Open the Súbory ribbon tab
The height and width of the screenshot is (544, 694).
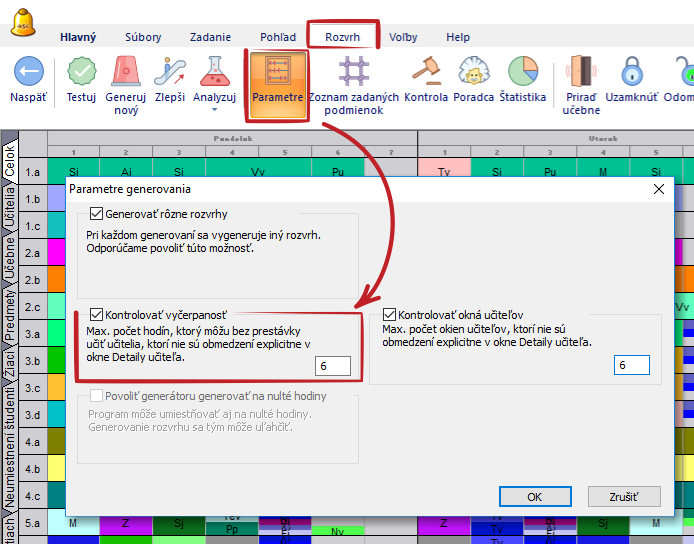point(143,37)
